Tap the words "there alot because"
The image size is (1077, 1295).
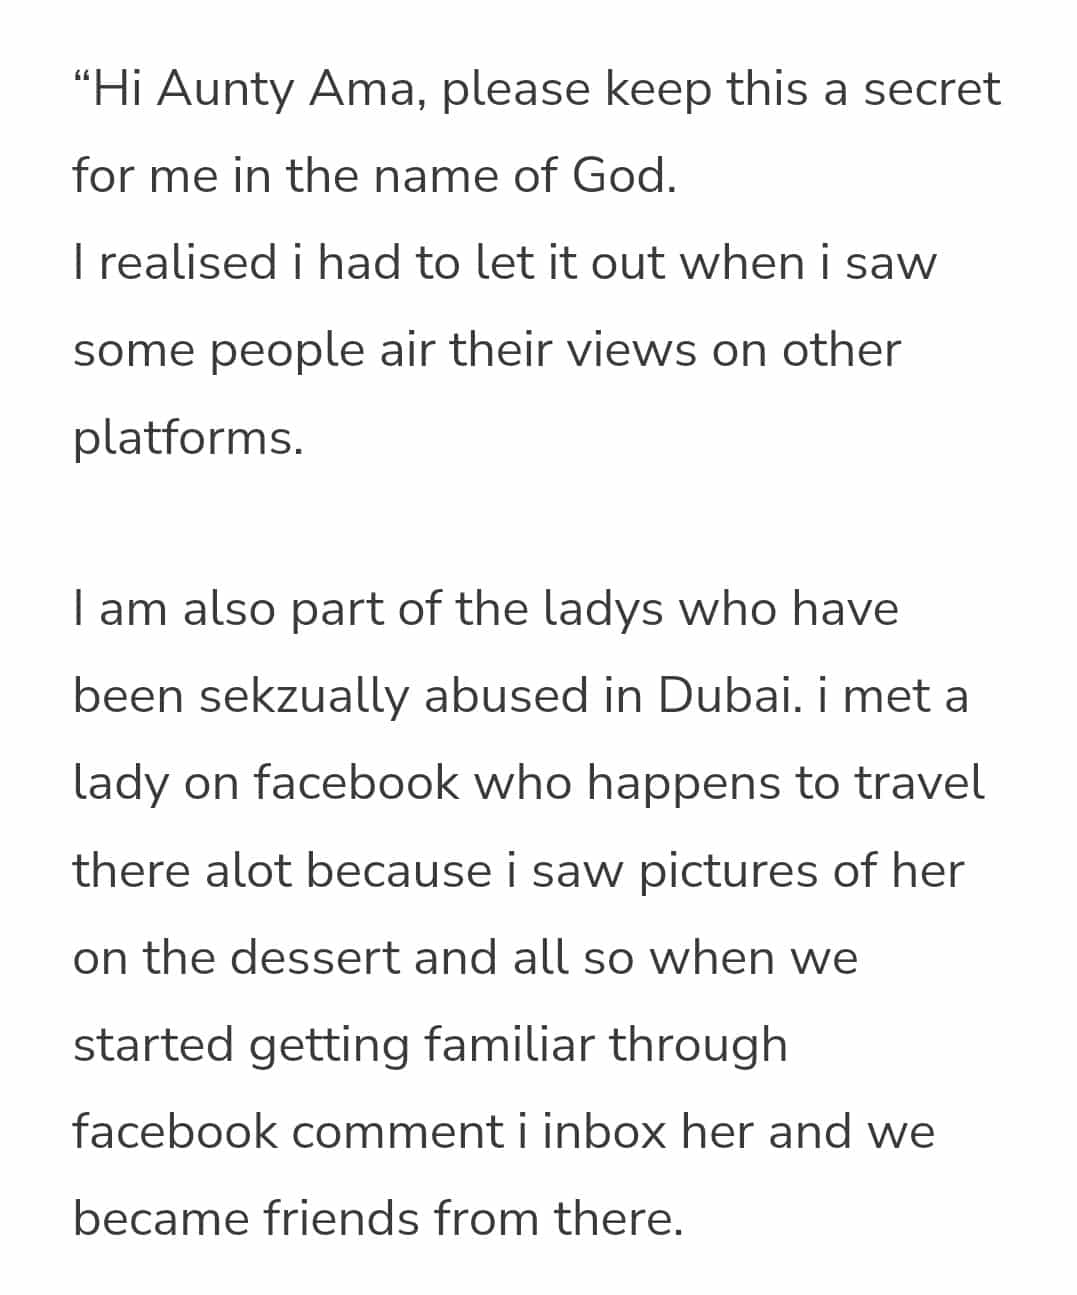coord(282,870)
